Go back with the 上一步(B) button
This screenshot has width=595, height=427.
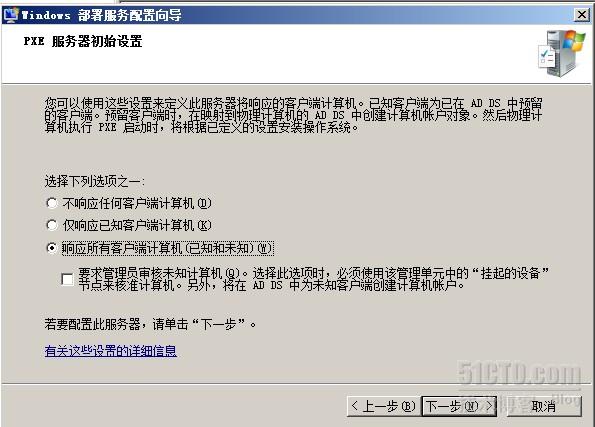coord(382,407)
